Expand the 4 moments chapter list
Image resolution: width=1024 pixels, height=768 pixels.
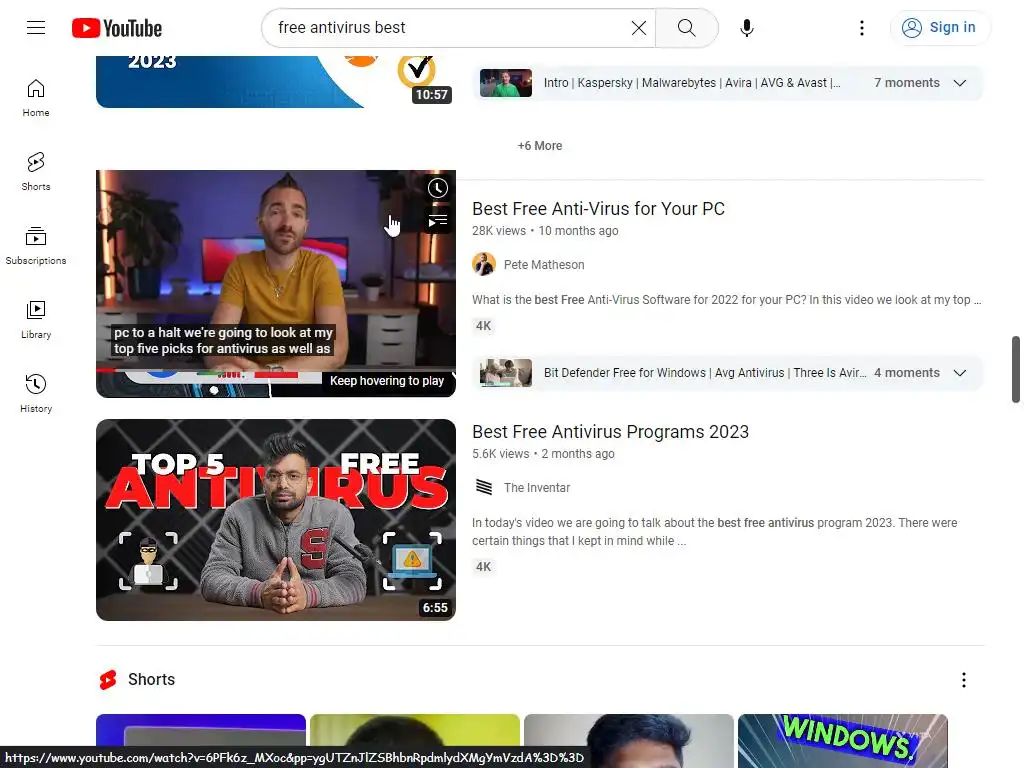point(959,373)
